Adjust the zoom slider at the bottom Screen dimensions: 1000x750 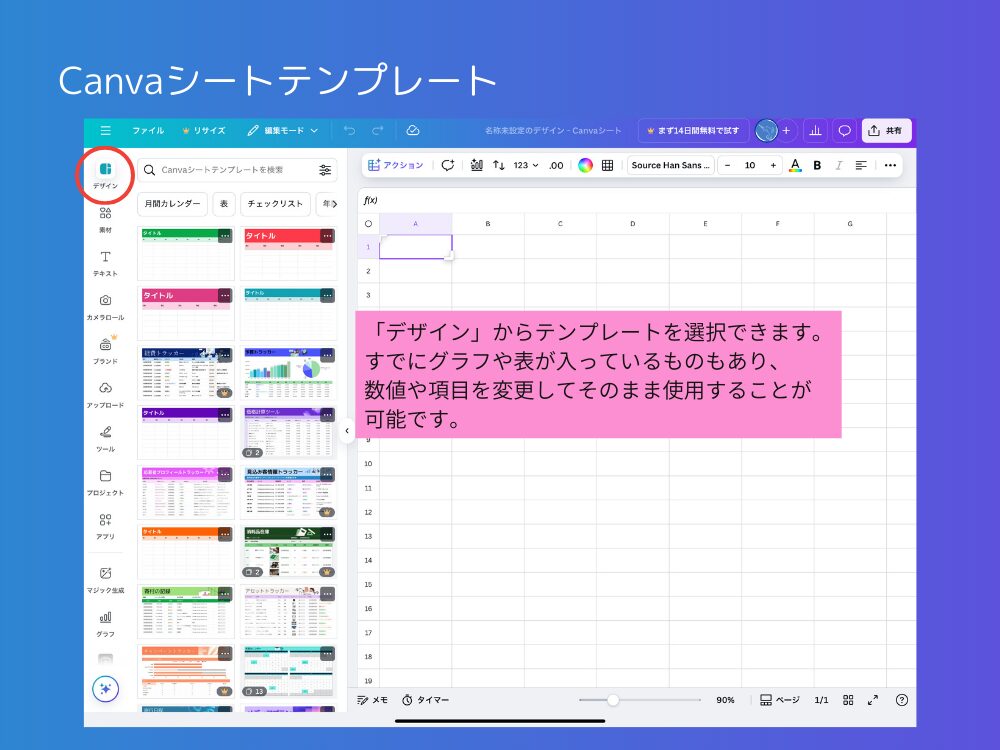click(x=613, y=700)
